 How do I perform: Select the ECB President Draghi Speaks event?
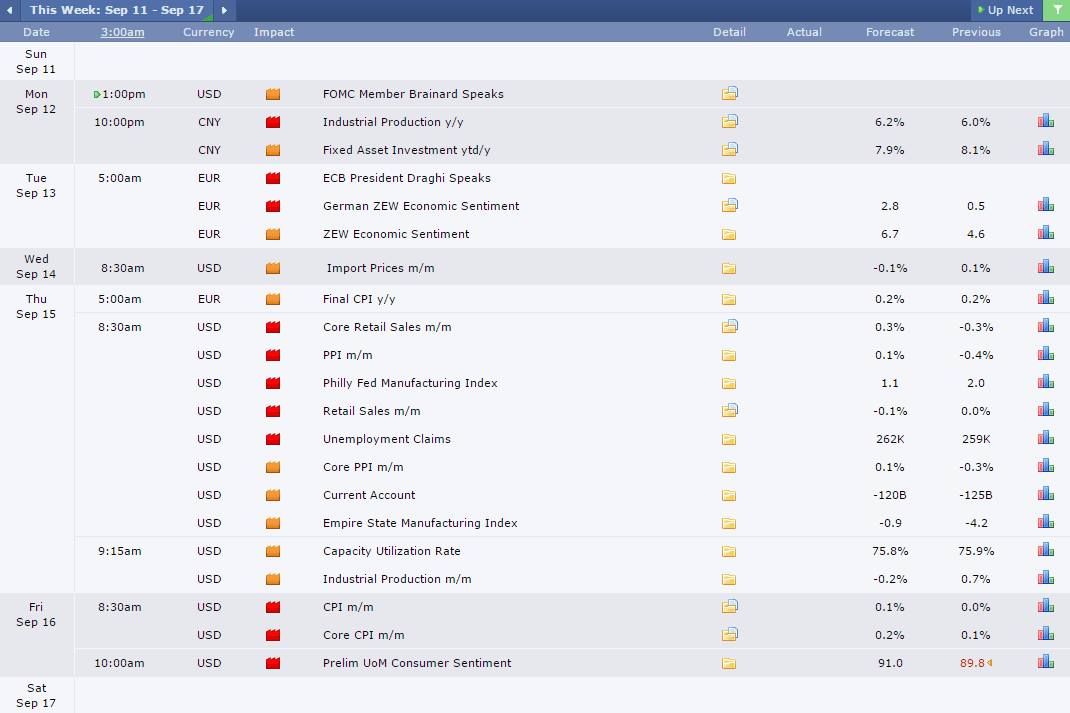pos(407,178)
